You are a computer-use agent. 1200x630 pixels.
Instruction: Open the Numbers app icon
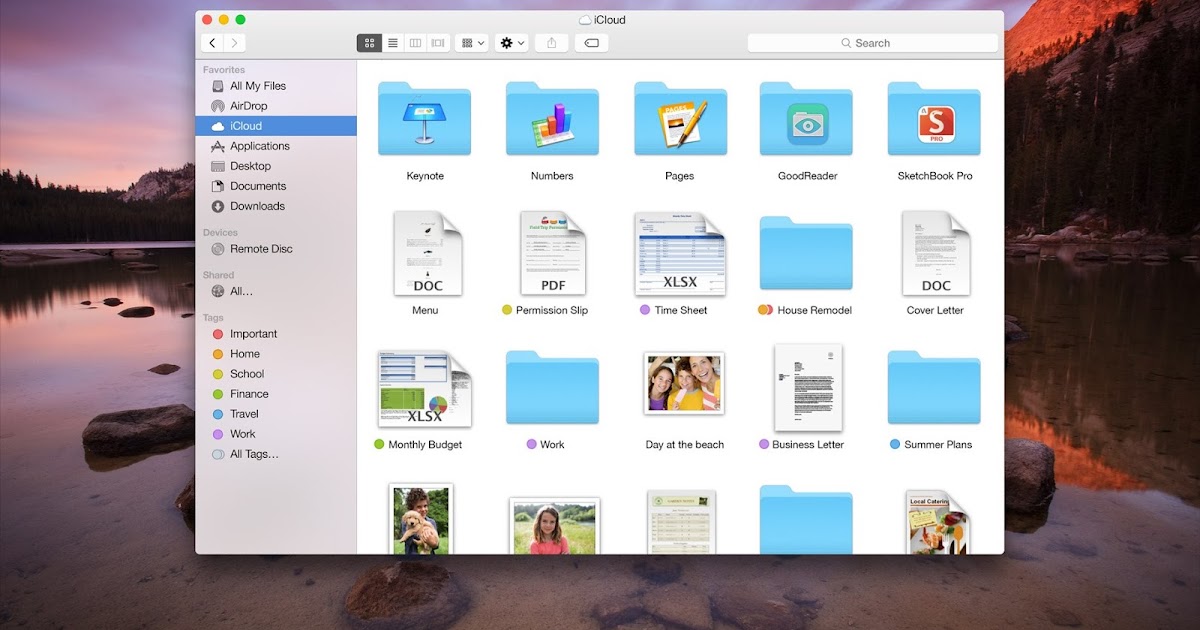point(551,119)
